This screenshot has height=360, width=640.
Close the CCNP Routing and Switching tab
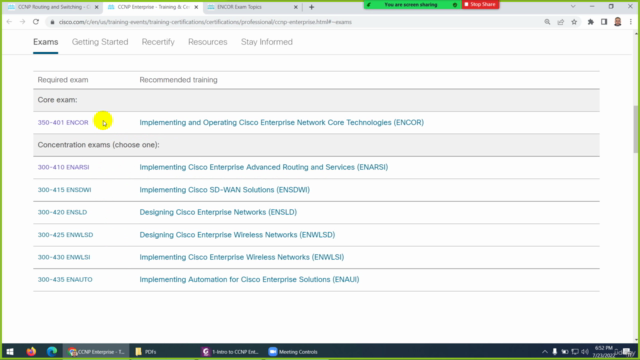(97, 7)
